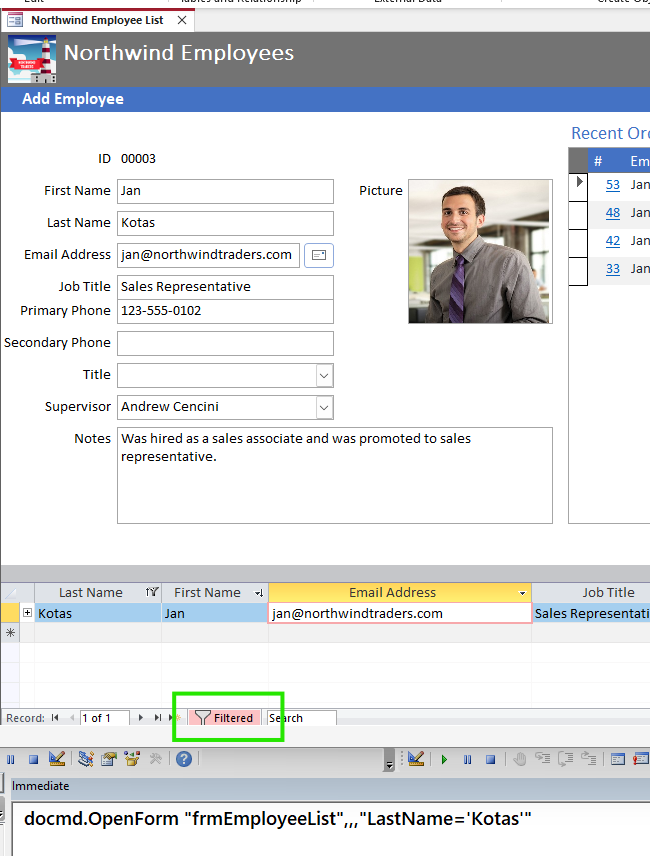
Task: Open recent order number 48
Action: [613, 213]
